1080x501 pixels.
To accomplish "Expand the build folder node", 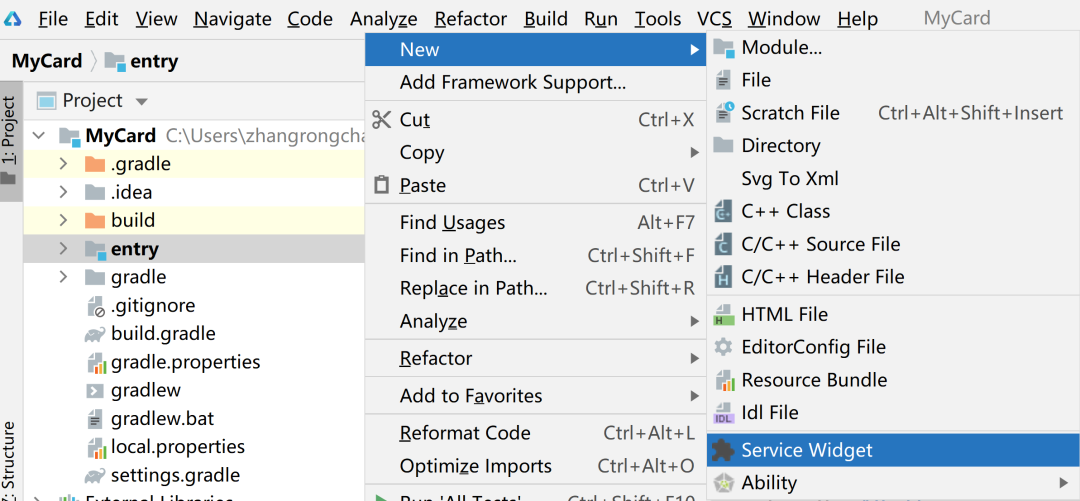I will click(63, 220).
